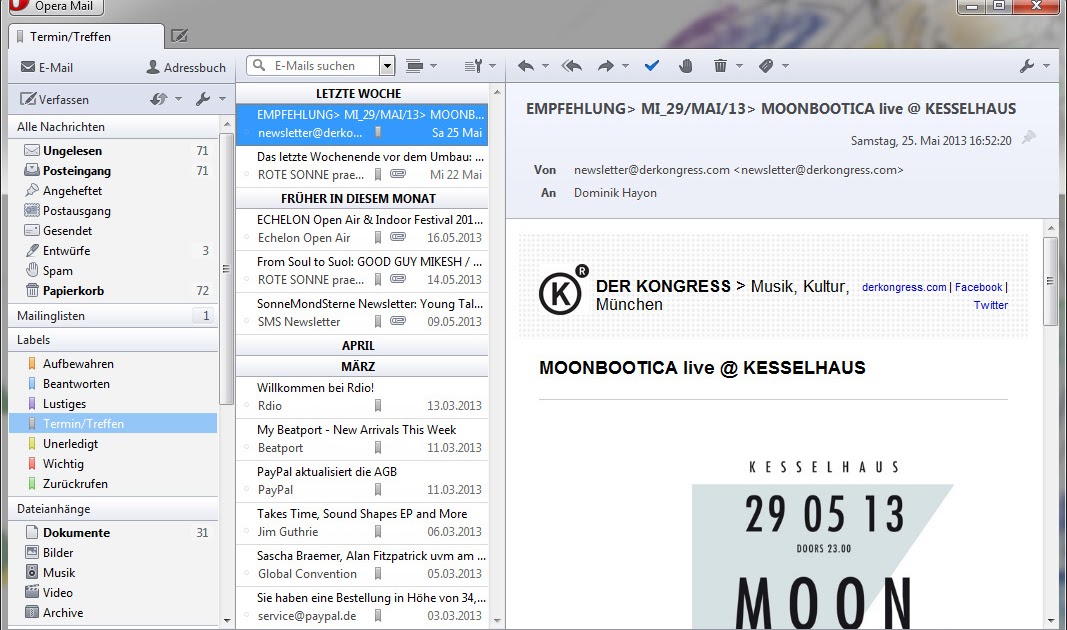
Task: Collapse the Labels section header
Action: (113, 339)
